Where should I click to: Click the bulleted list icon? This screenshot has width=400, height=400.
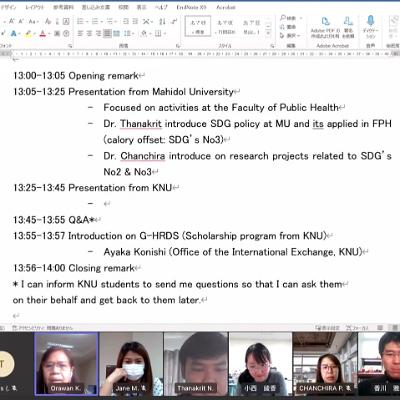click(x=80, y=22)
